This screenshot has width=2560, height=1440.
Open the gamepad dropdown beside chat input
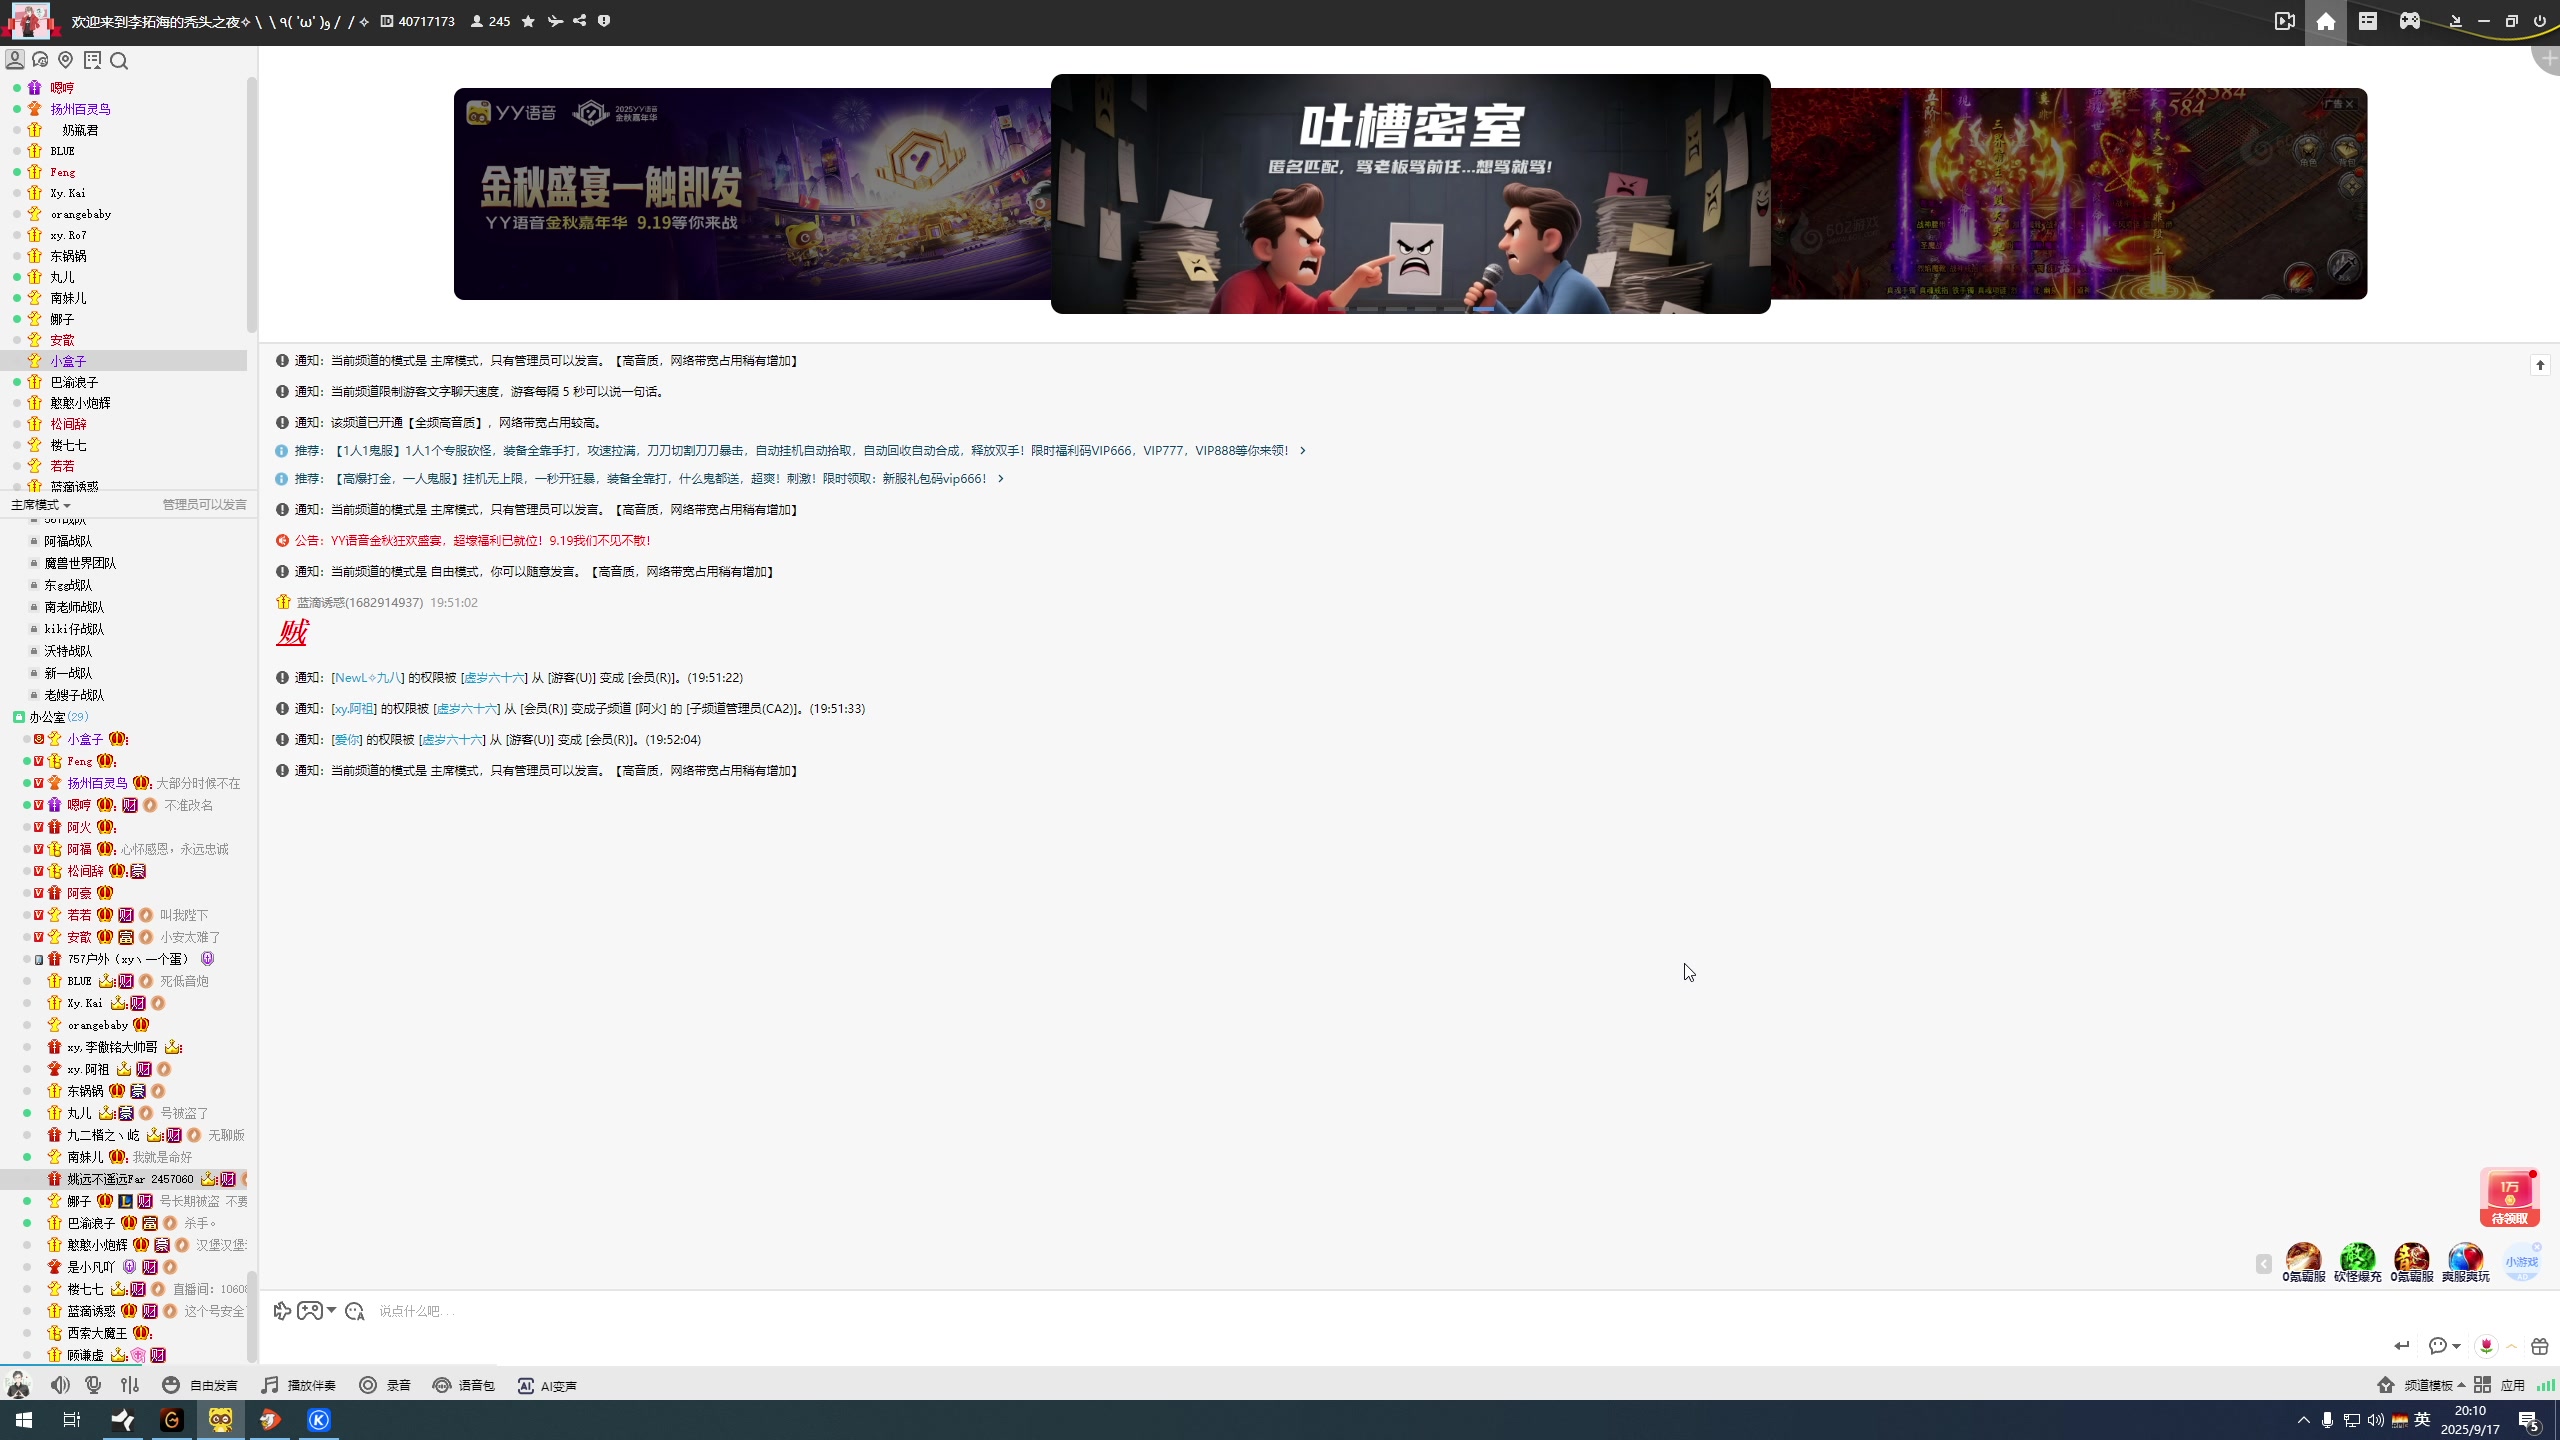[x=316, y=1311]
